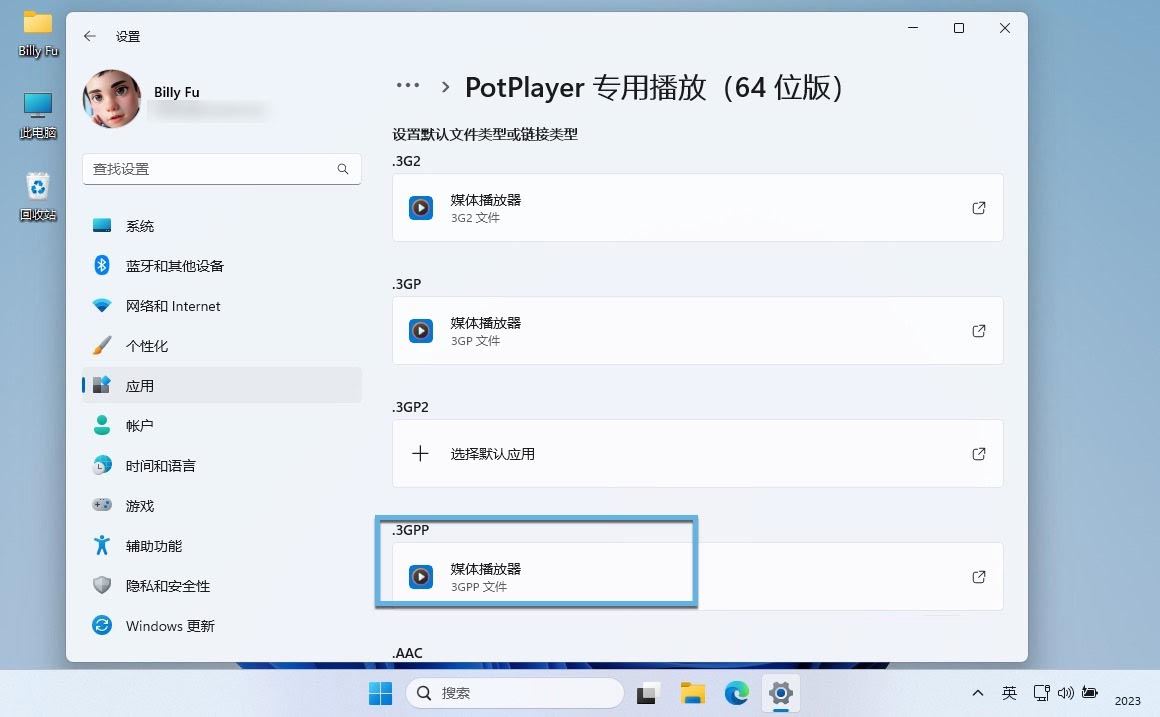
Task: Click the plus icon for .3GP2
Action: [x=420, y=454]
